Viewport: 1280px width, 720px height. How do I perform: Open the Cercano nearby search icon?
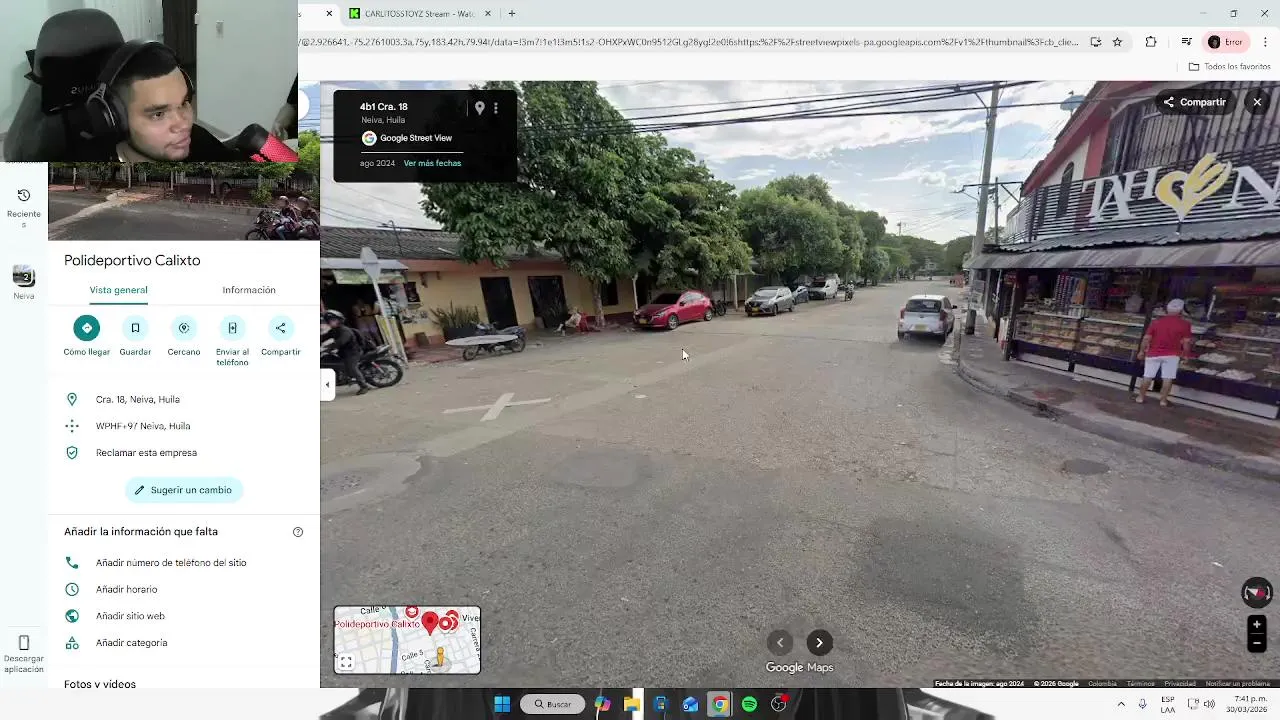coord(184,328)
